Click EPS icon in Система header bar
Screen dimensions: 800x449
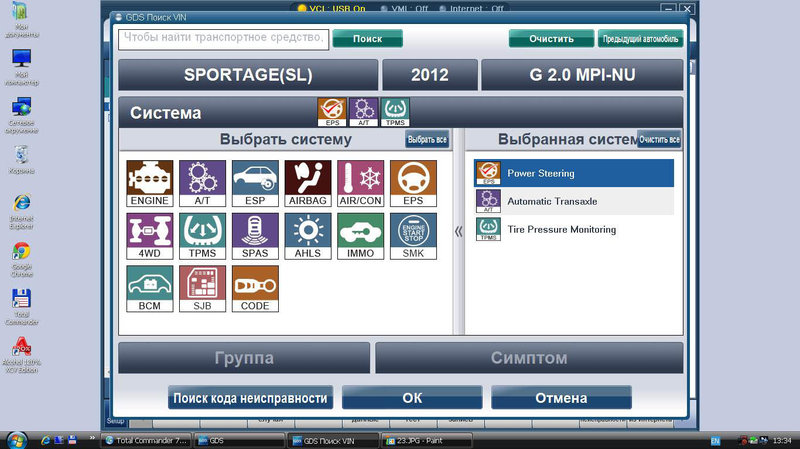point(332,112)
